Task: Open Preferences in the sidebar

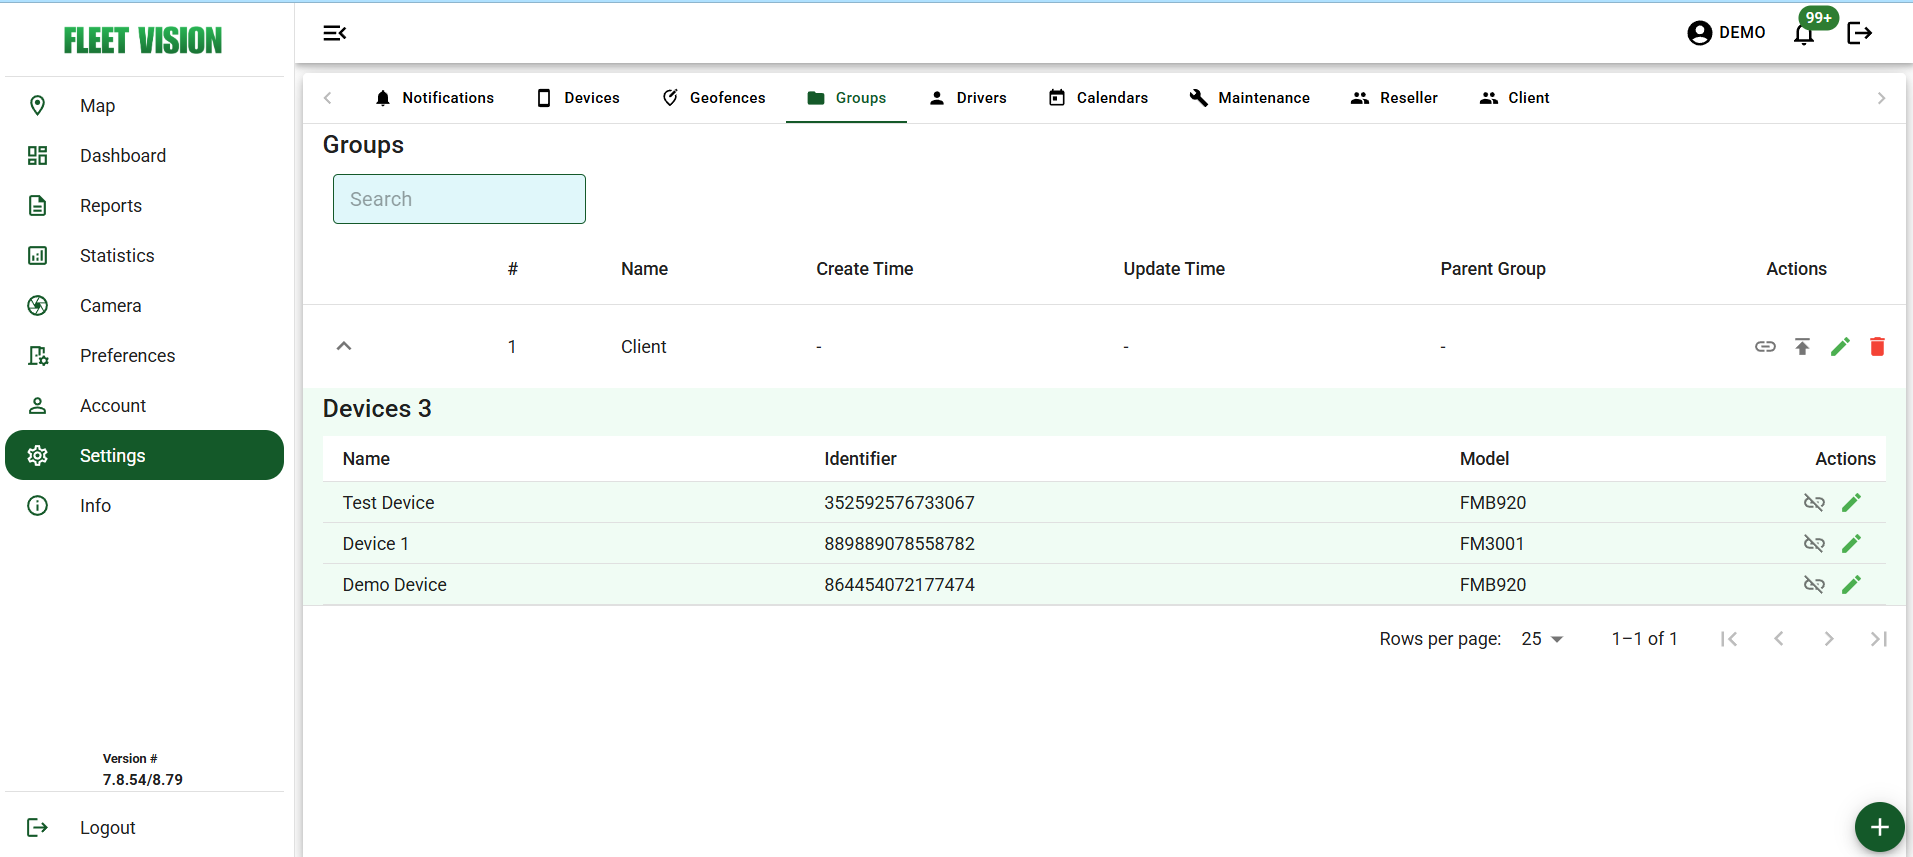Action: [145, 355]
